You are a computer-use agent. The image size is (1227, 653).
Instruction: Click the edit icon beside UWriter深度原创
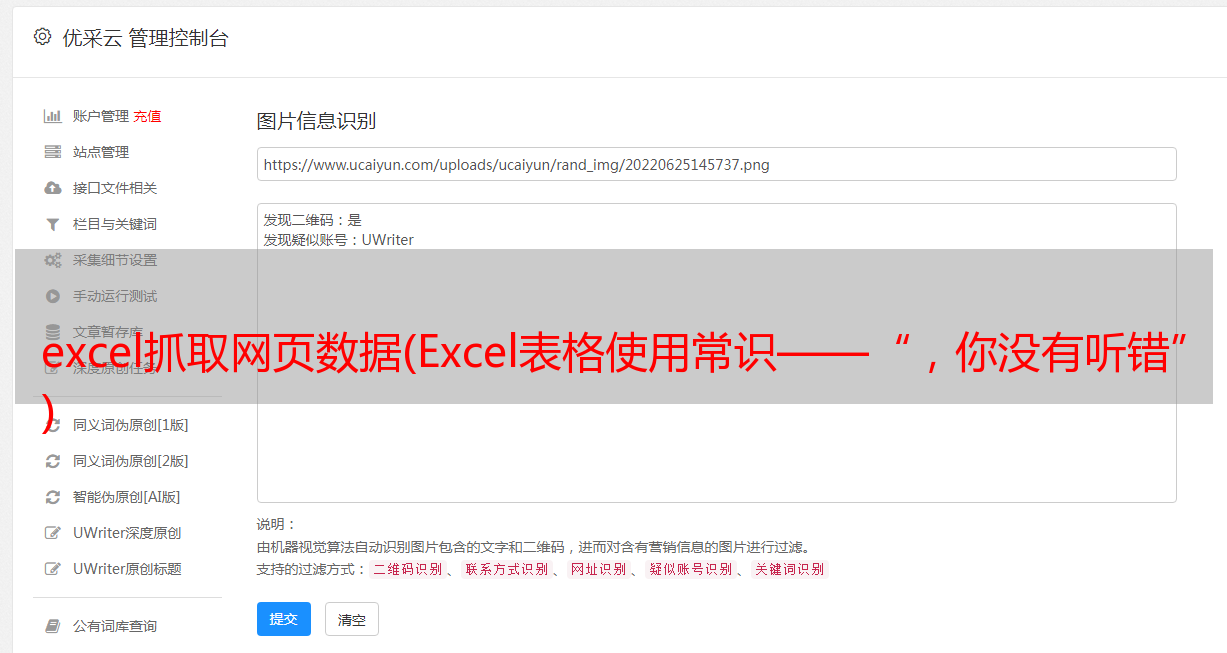tap(53, 533)
